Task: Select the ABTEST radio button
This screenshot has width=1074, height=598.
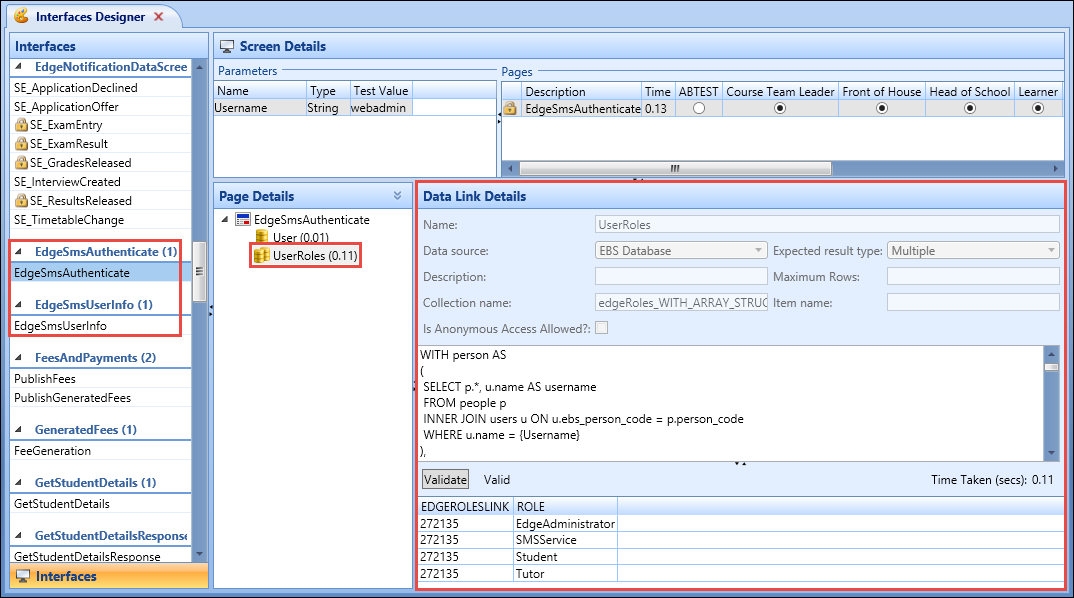Action: [697, 108]
